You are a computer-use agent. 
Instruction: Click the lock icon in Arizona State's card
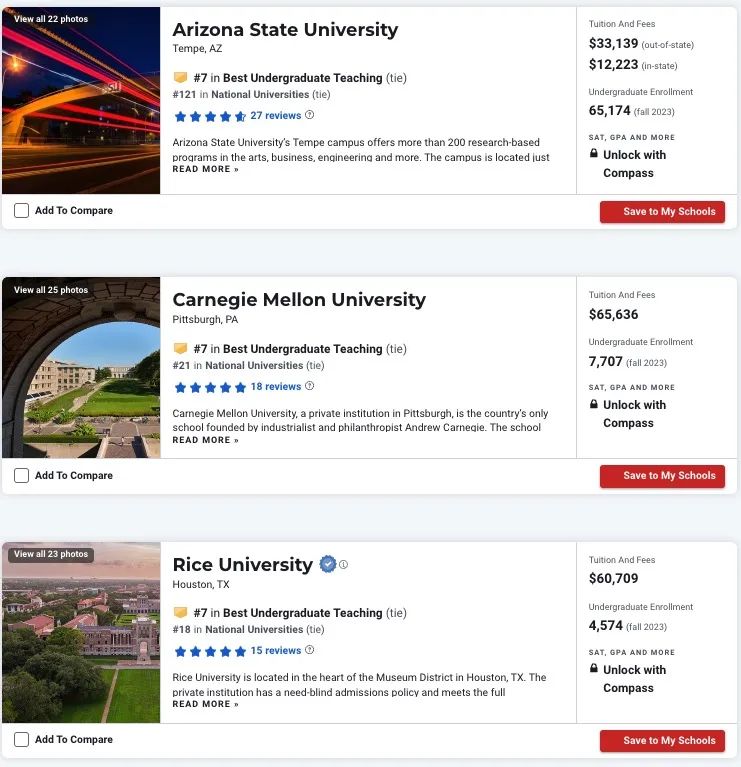click(x=593, y=154)
